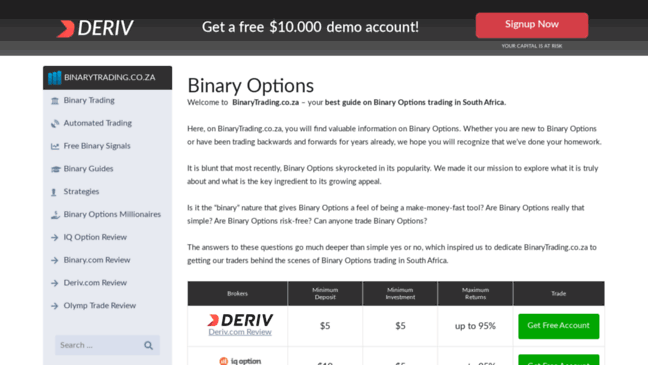Click the search magnifier icon in the sidebar
This screenshot has width=648, height=365.
pos(148,345)
